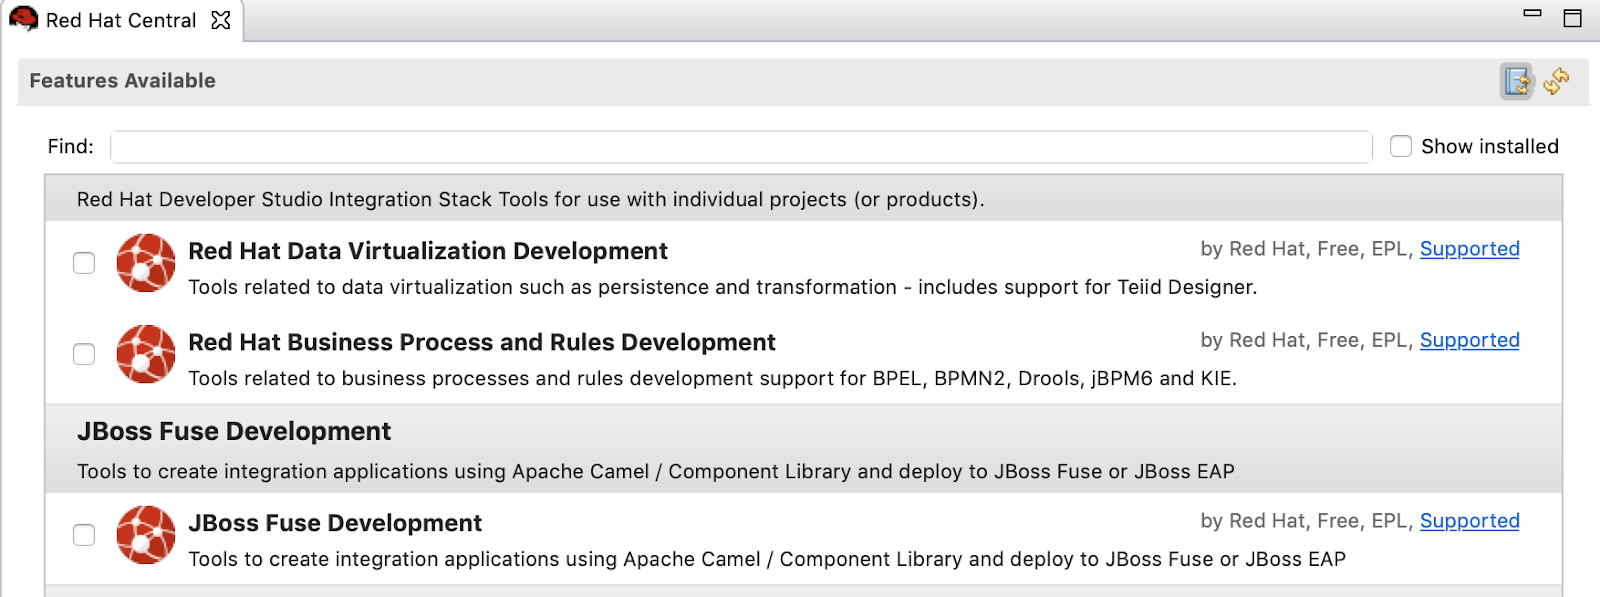Check the Red Hat Data Virtualization Development box
Viewport: 1600px width, 597px height.
[x=84, y=263]
